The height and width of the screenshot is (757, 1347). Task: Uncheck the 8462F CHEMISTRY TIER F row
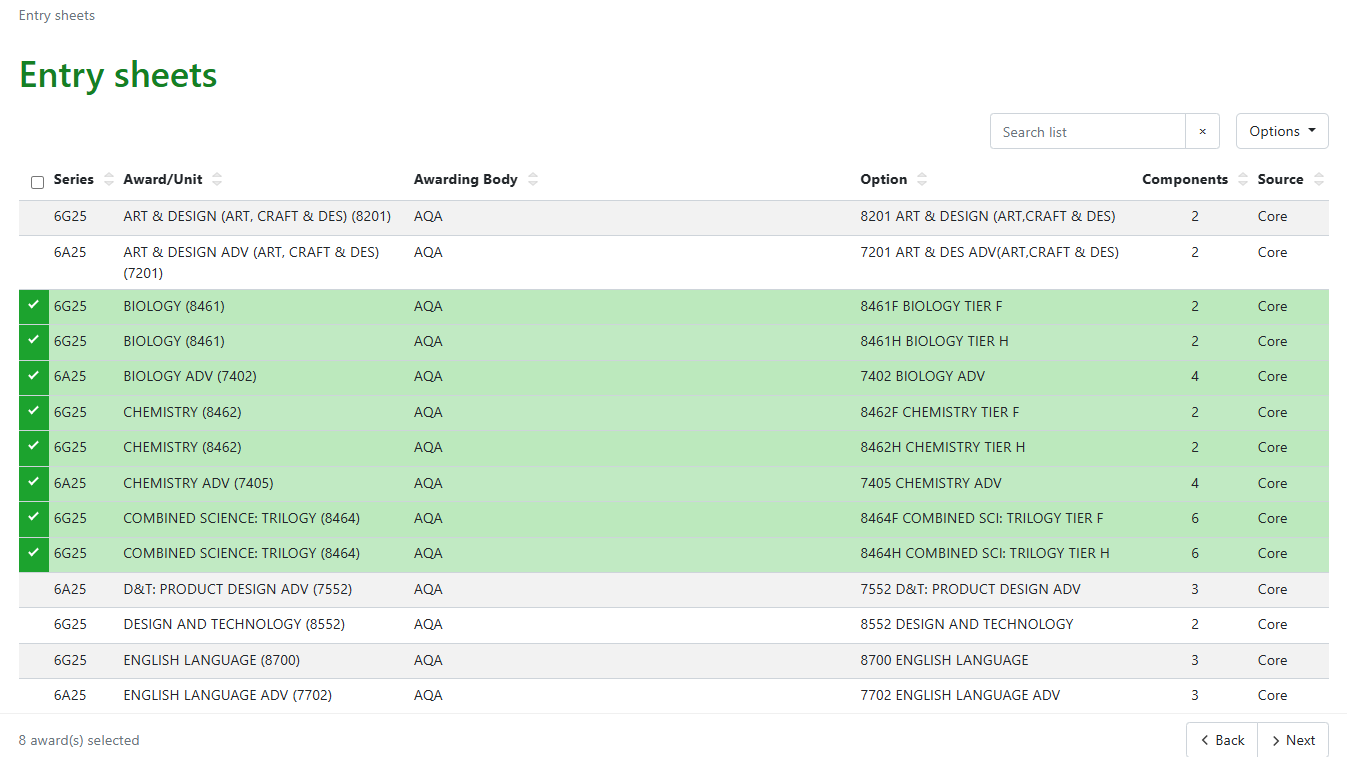34,412
